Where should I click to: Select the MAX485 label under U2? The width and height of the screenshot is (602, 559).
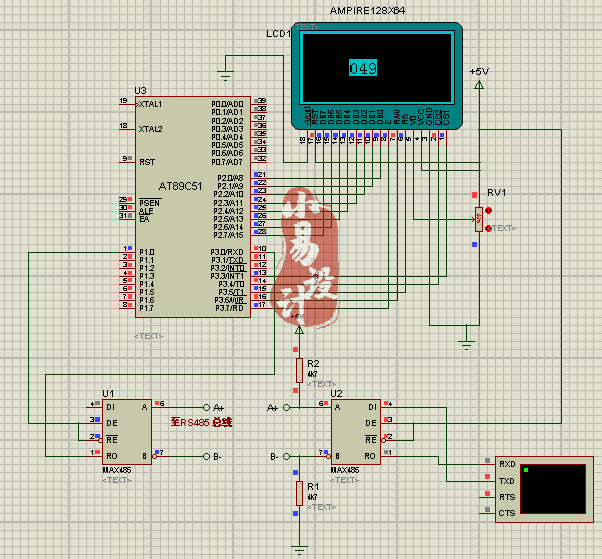(x=345, y=470)
